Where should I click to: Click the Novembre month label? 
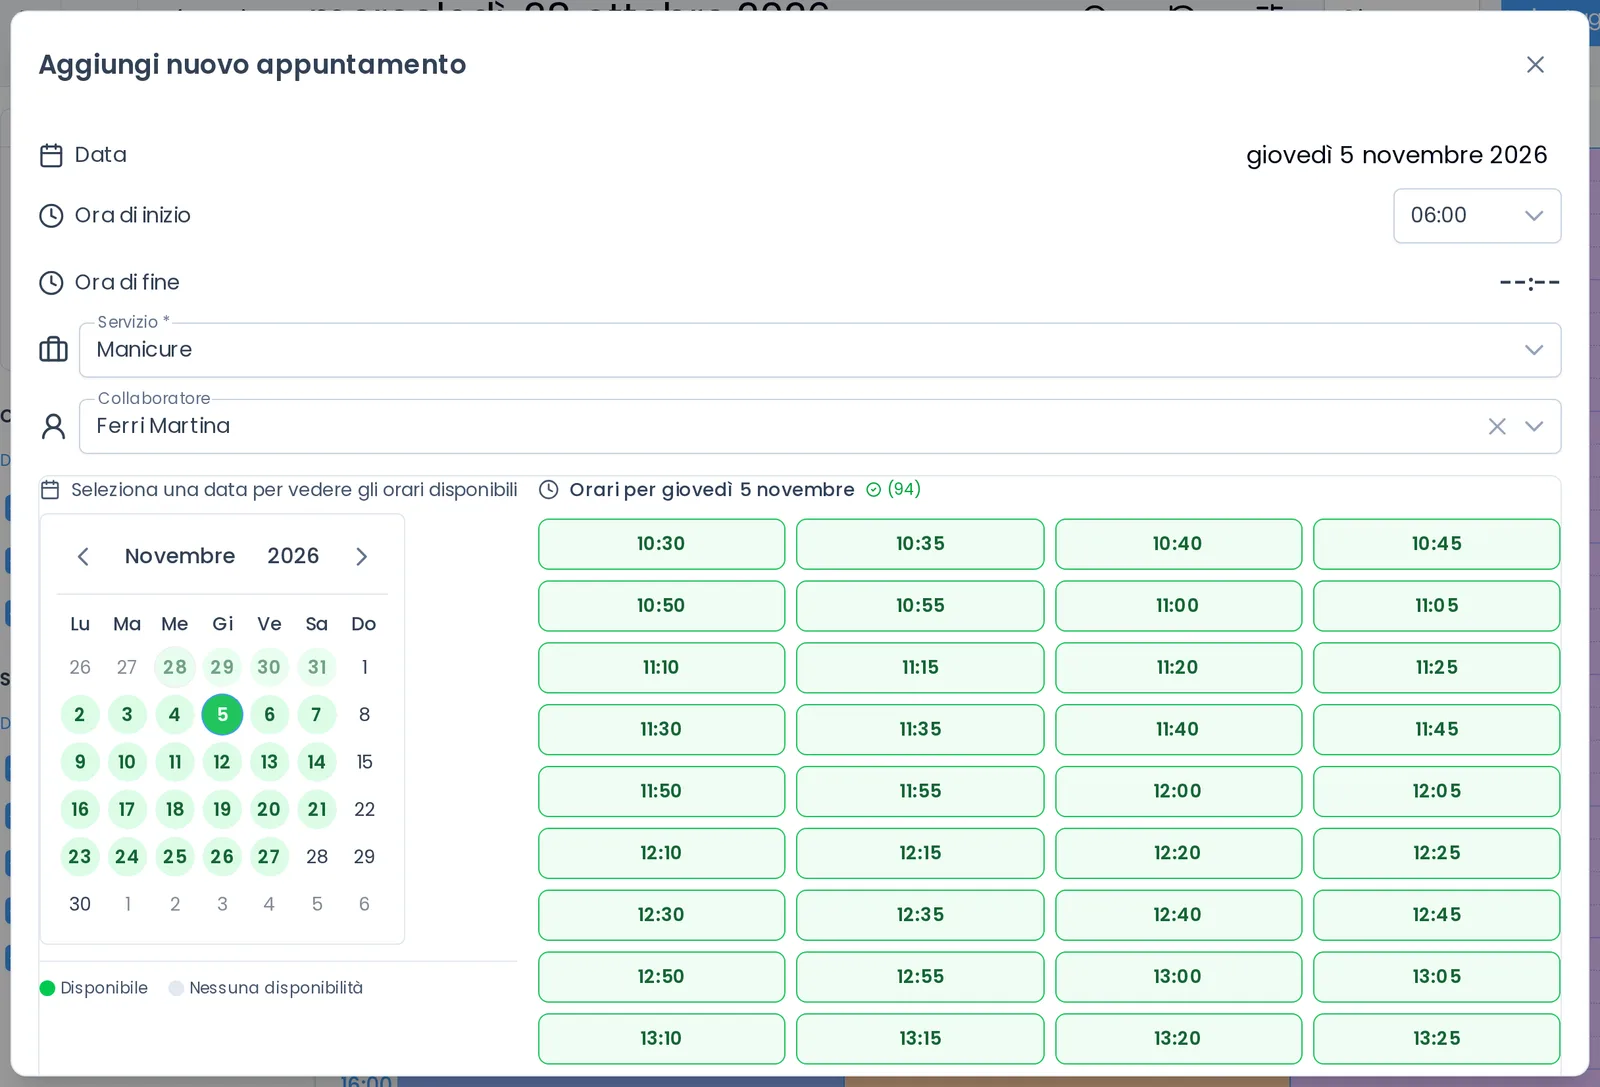coord(180,556)
